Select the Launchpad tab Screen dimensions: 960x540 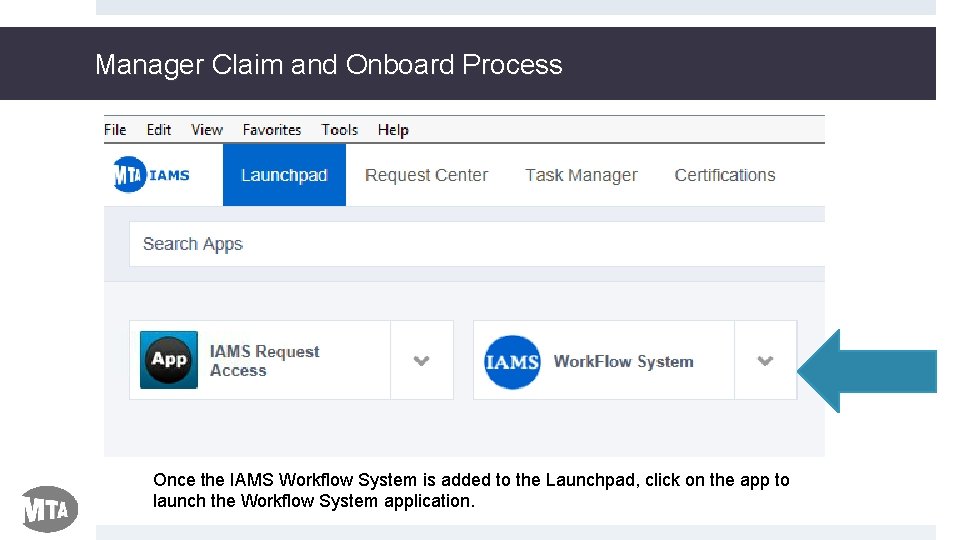coord(284,174)
